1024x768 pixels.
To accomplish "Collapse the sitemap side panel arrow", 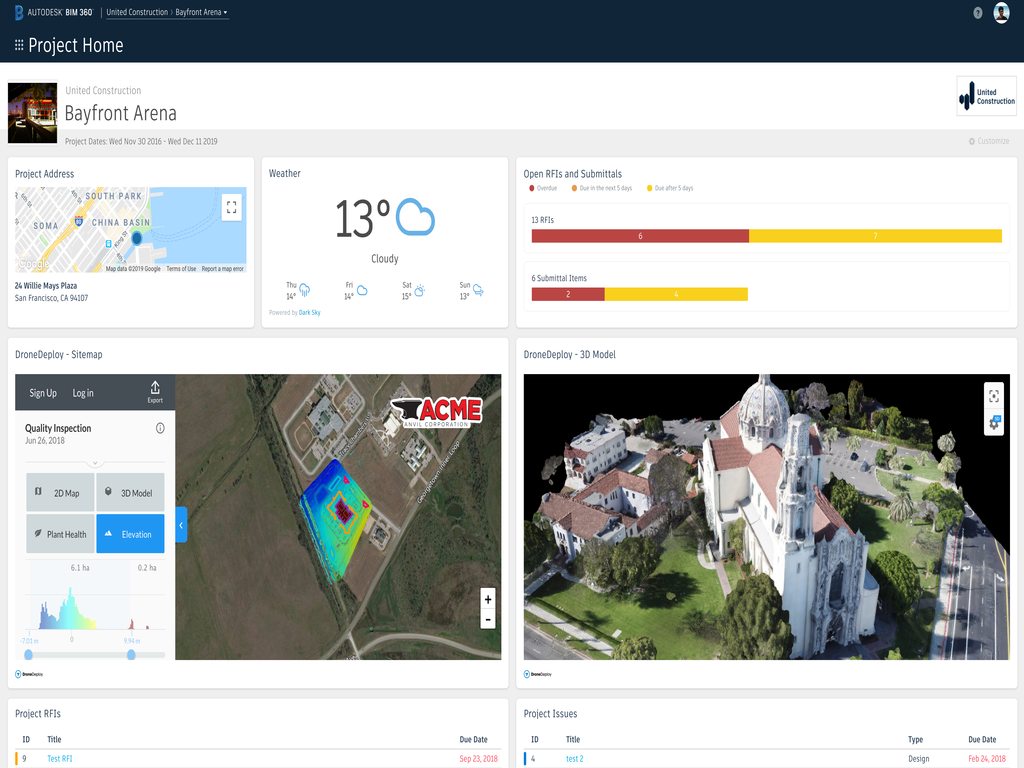I will coord(181,524).
